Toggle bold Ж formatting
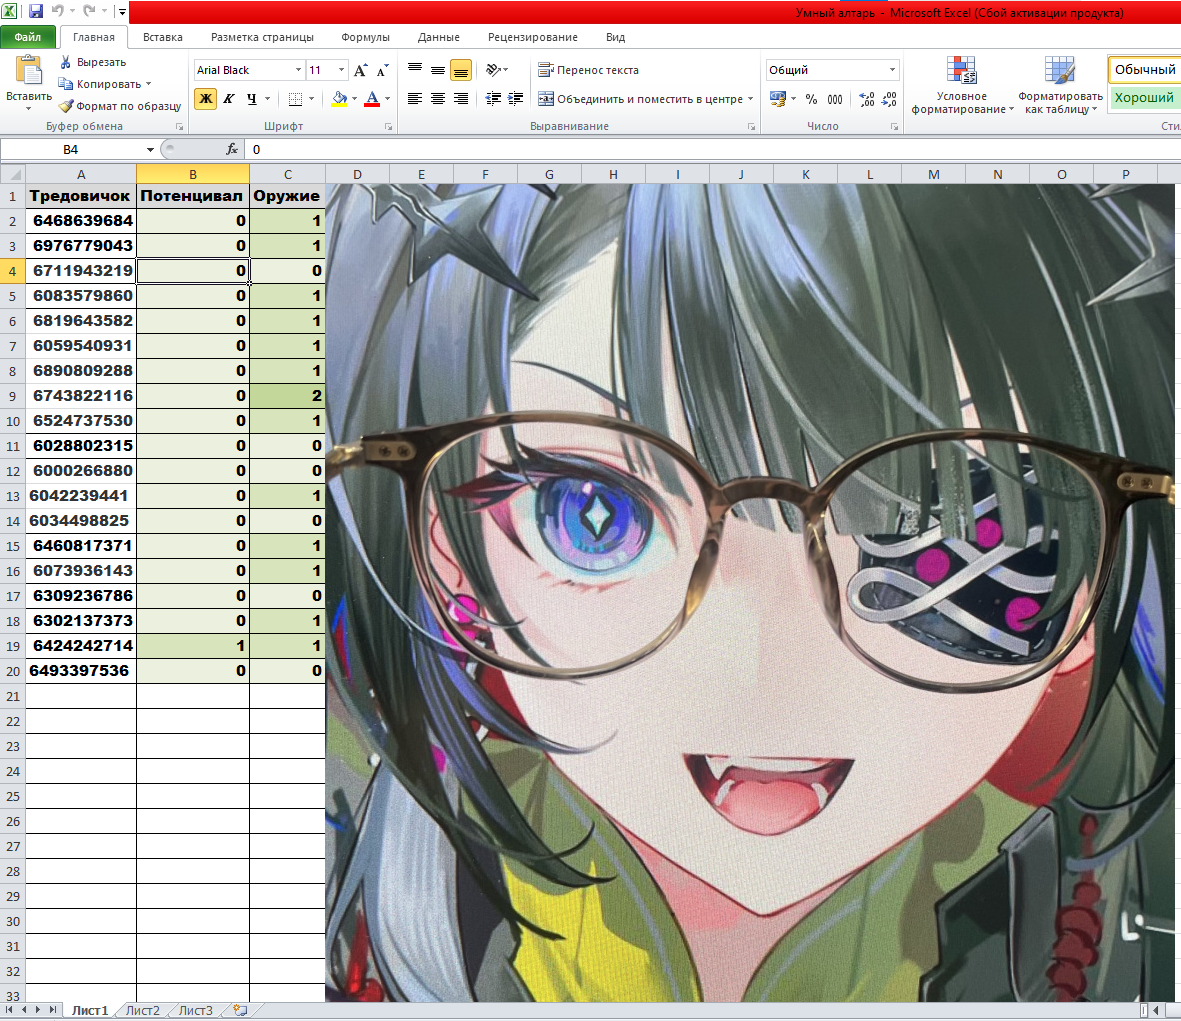1181x1021 pixels. [206, 99]
